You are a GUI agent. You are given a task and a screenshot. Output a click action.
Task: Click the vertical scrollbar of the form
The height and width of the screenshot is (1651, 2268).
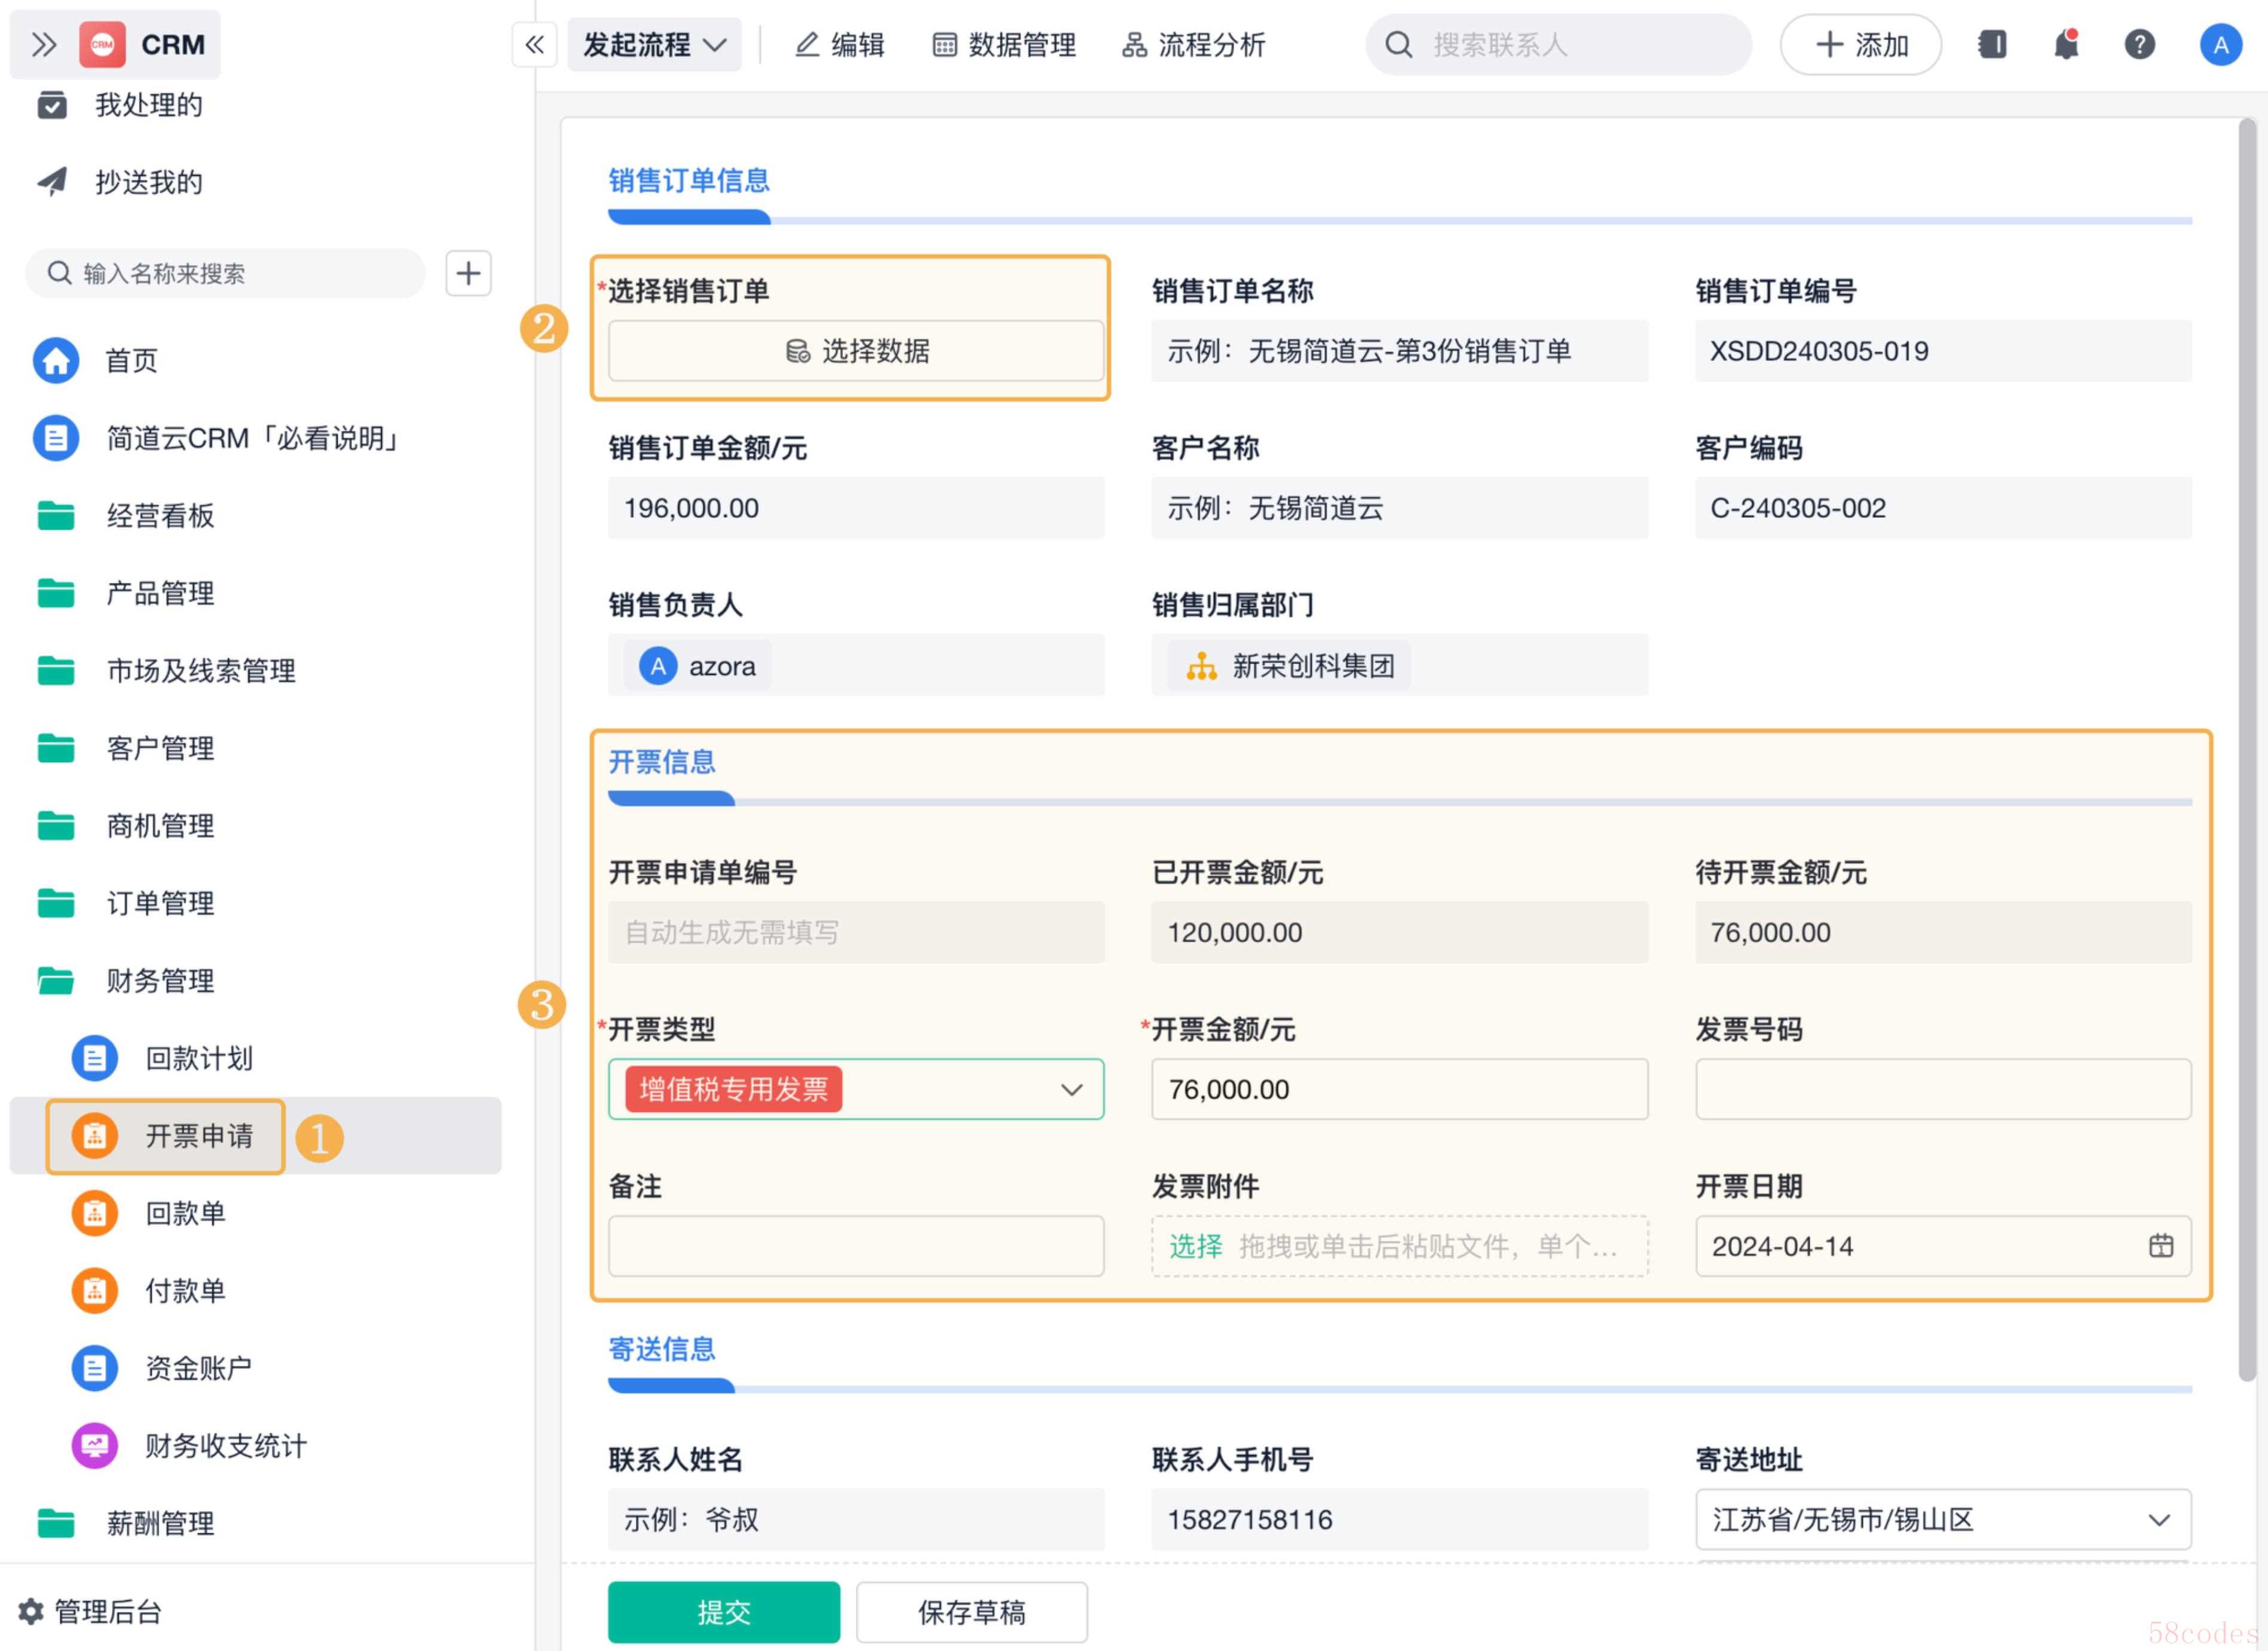pyautogui.click(x=2246, y=750)
